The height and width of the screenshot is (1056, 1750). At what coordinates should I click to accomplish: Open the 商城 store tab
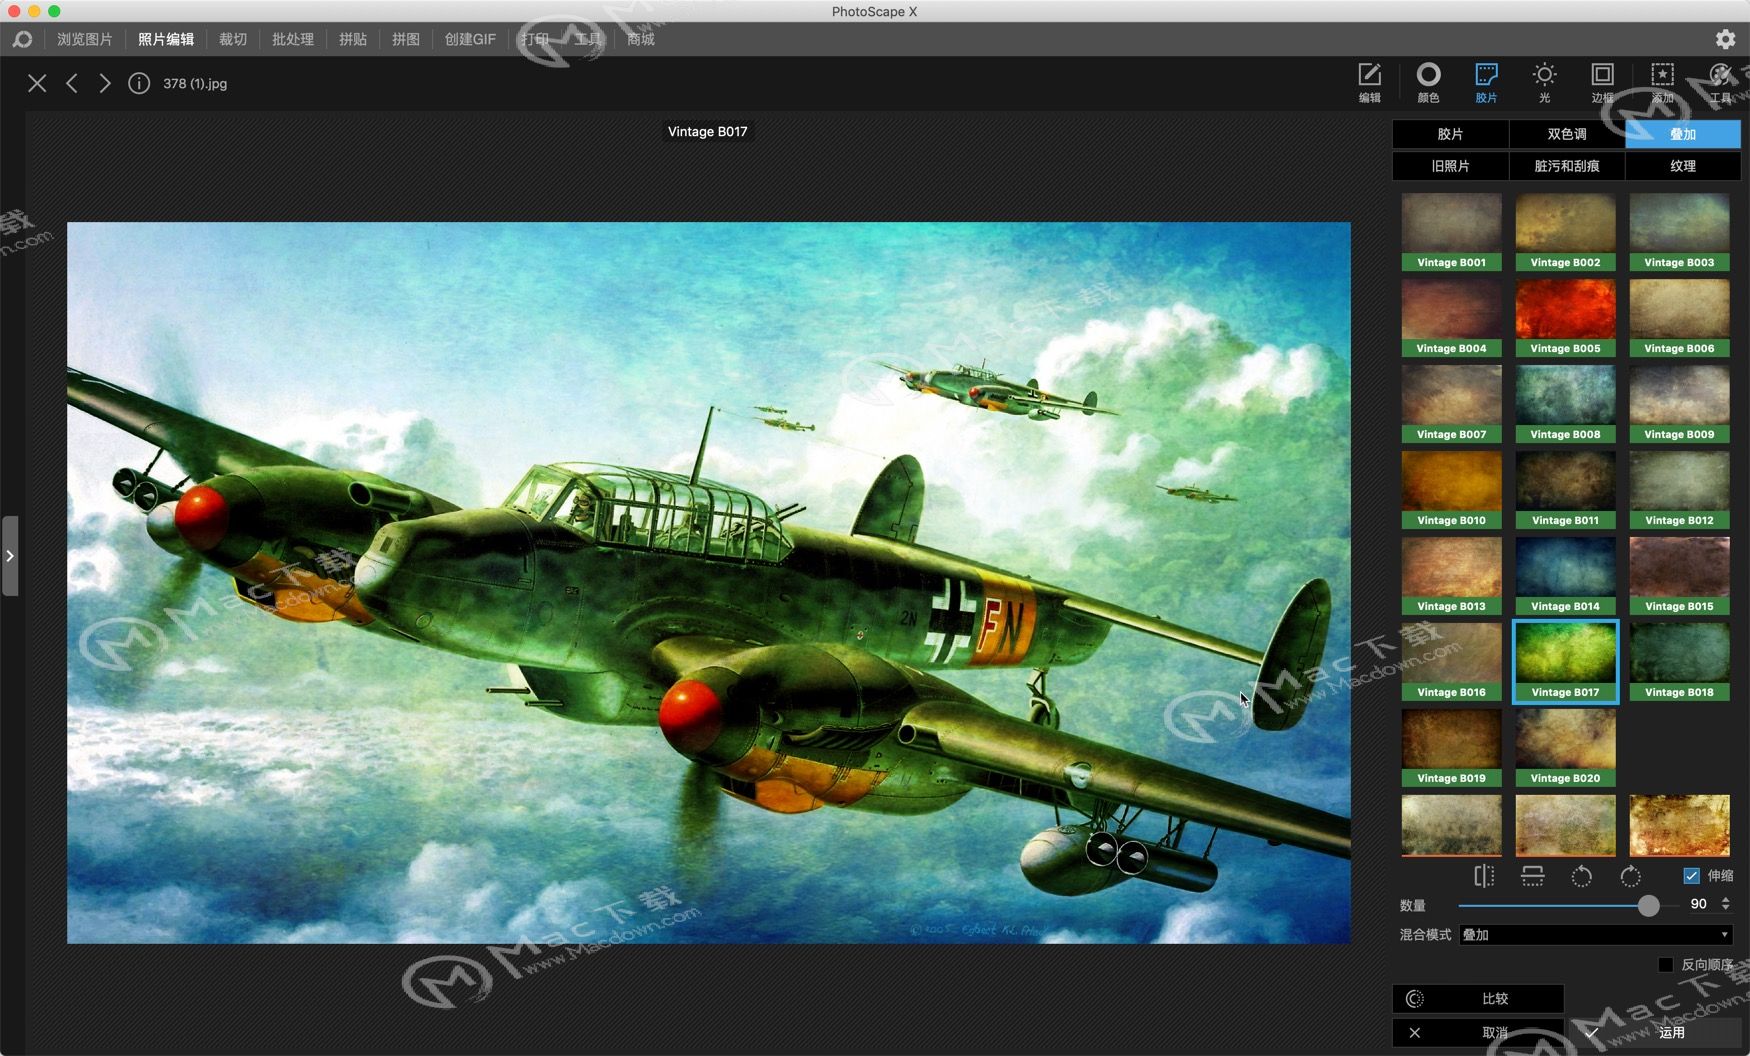[641, 39]
